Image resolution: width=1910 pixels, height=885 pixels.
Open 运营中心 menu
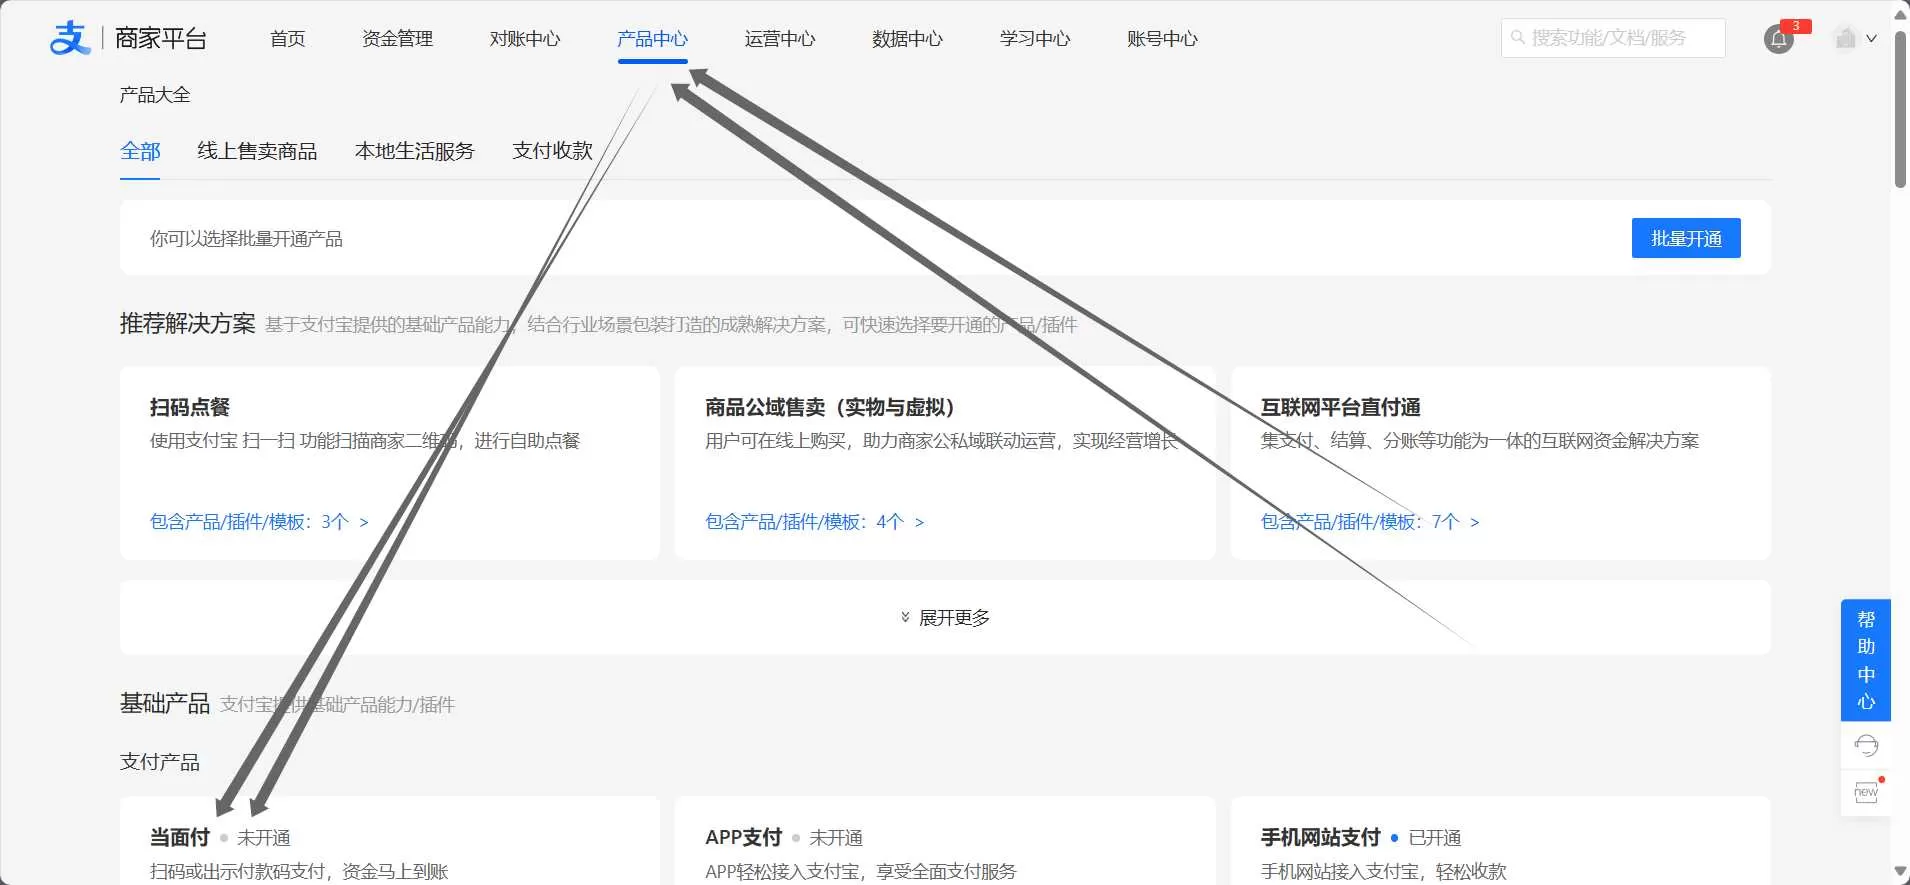780,39
